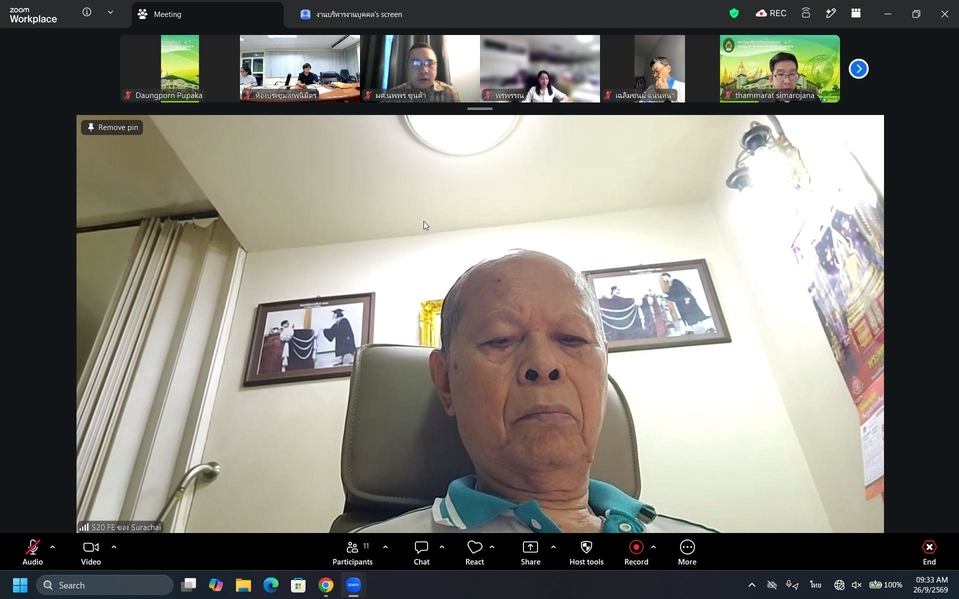Toggle the Record button
This screenshot has height=599, width=959.
[636, 552]
